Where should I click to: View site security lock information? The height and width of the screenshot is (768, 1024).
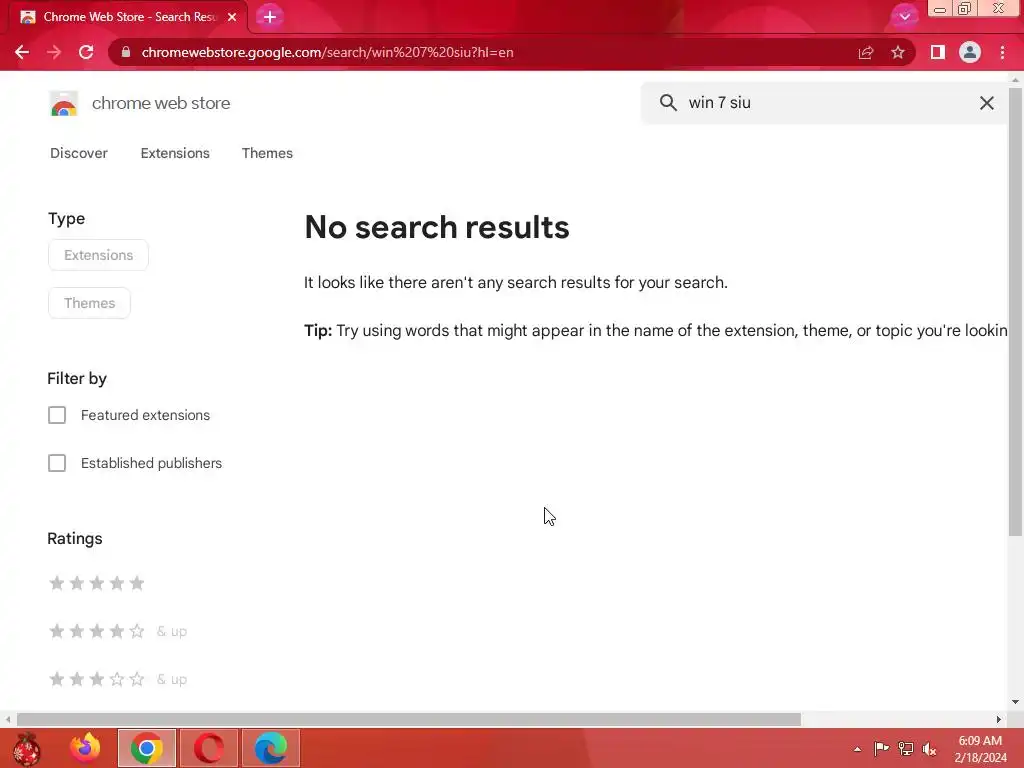[x=126, y=52]
